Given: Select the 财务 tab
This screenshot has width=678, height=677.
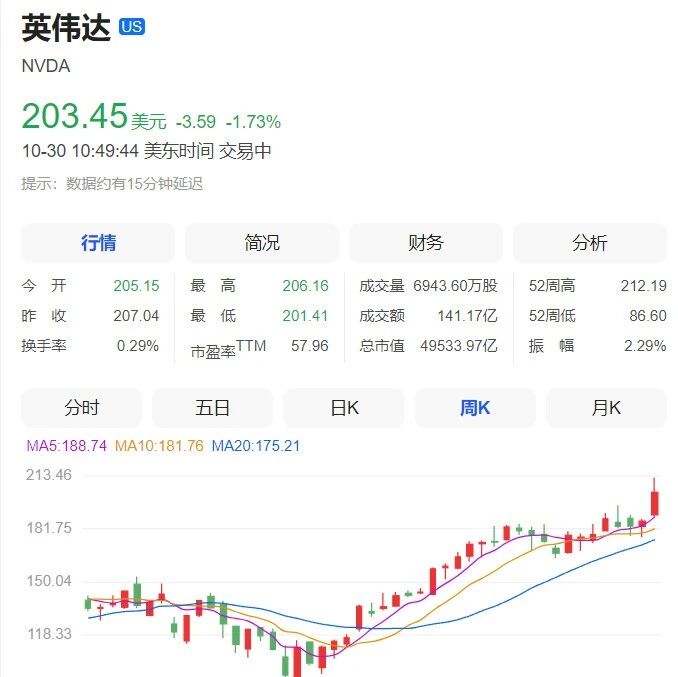Looking at the screenshot, I should click(426, 243).
